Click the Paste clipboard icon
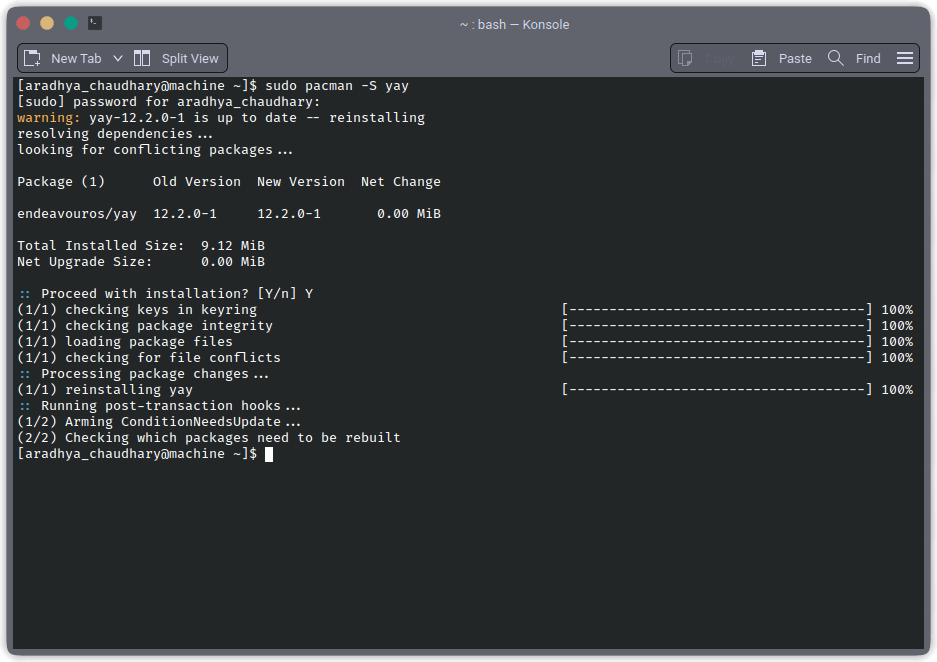 click(x=759, y=58)
